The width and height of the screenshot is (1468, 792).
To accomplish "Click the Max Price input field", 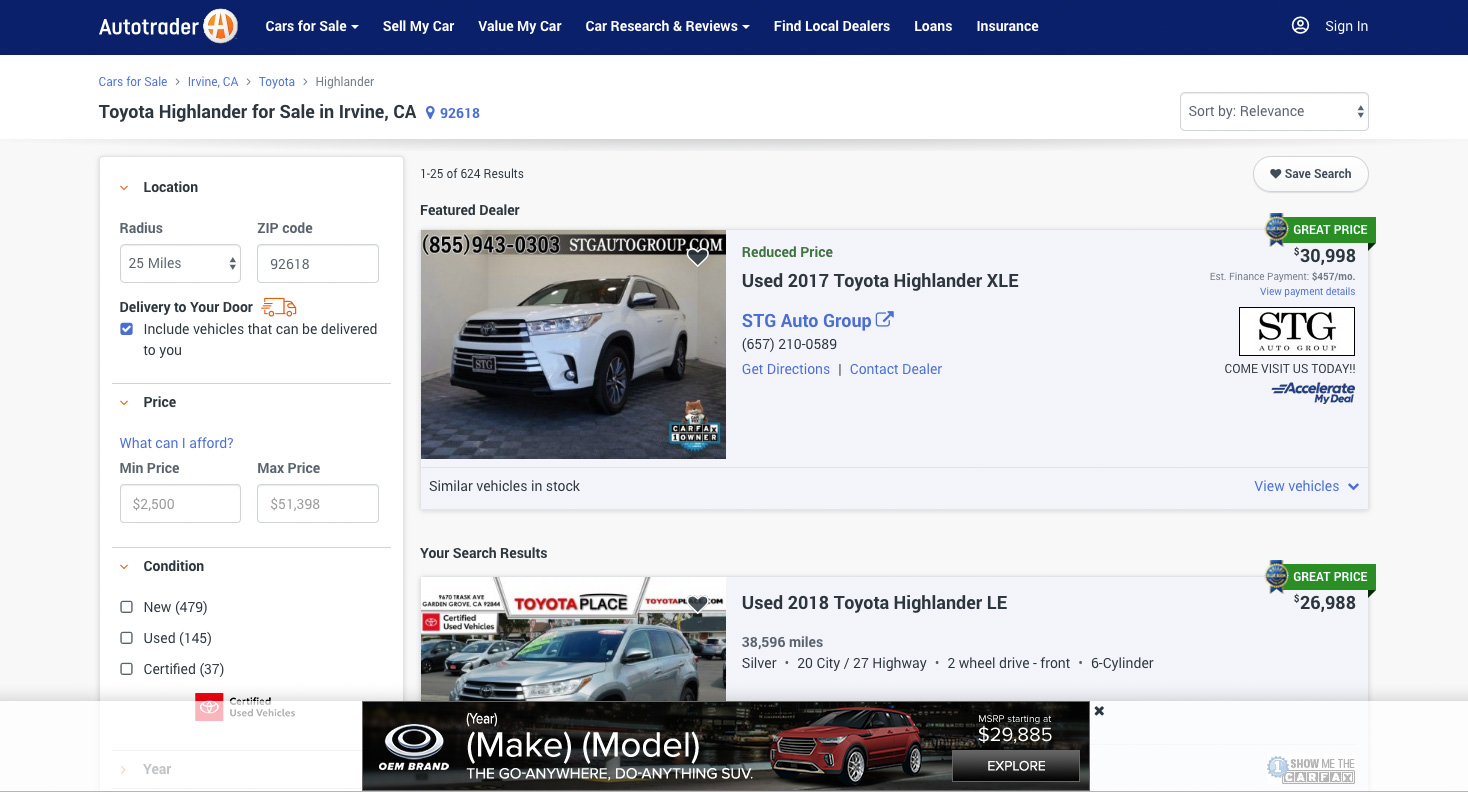I will 318,504.
